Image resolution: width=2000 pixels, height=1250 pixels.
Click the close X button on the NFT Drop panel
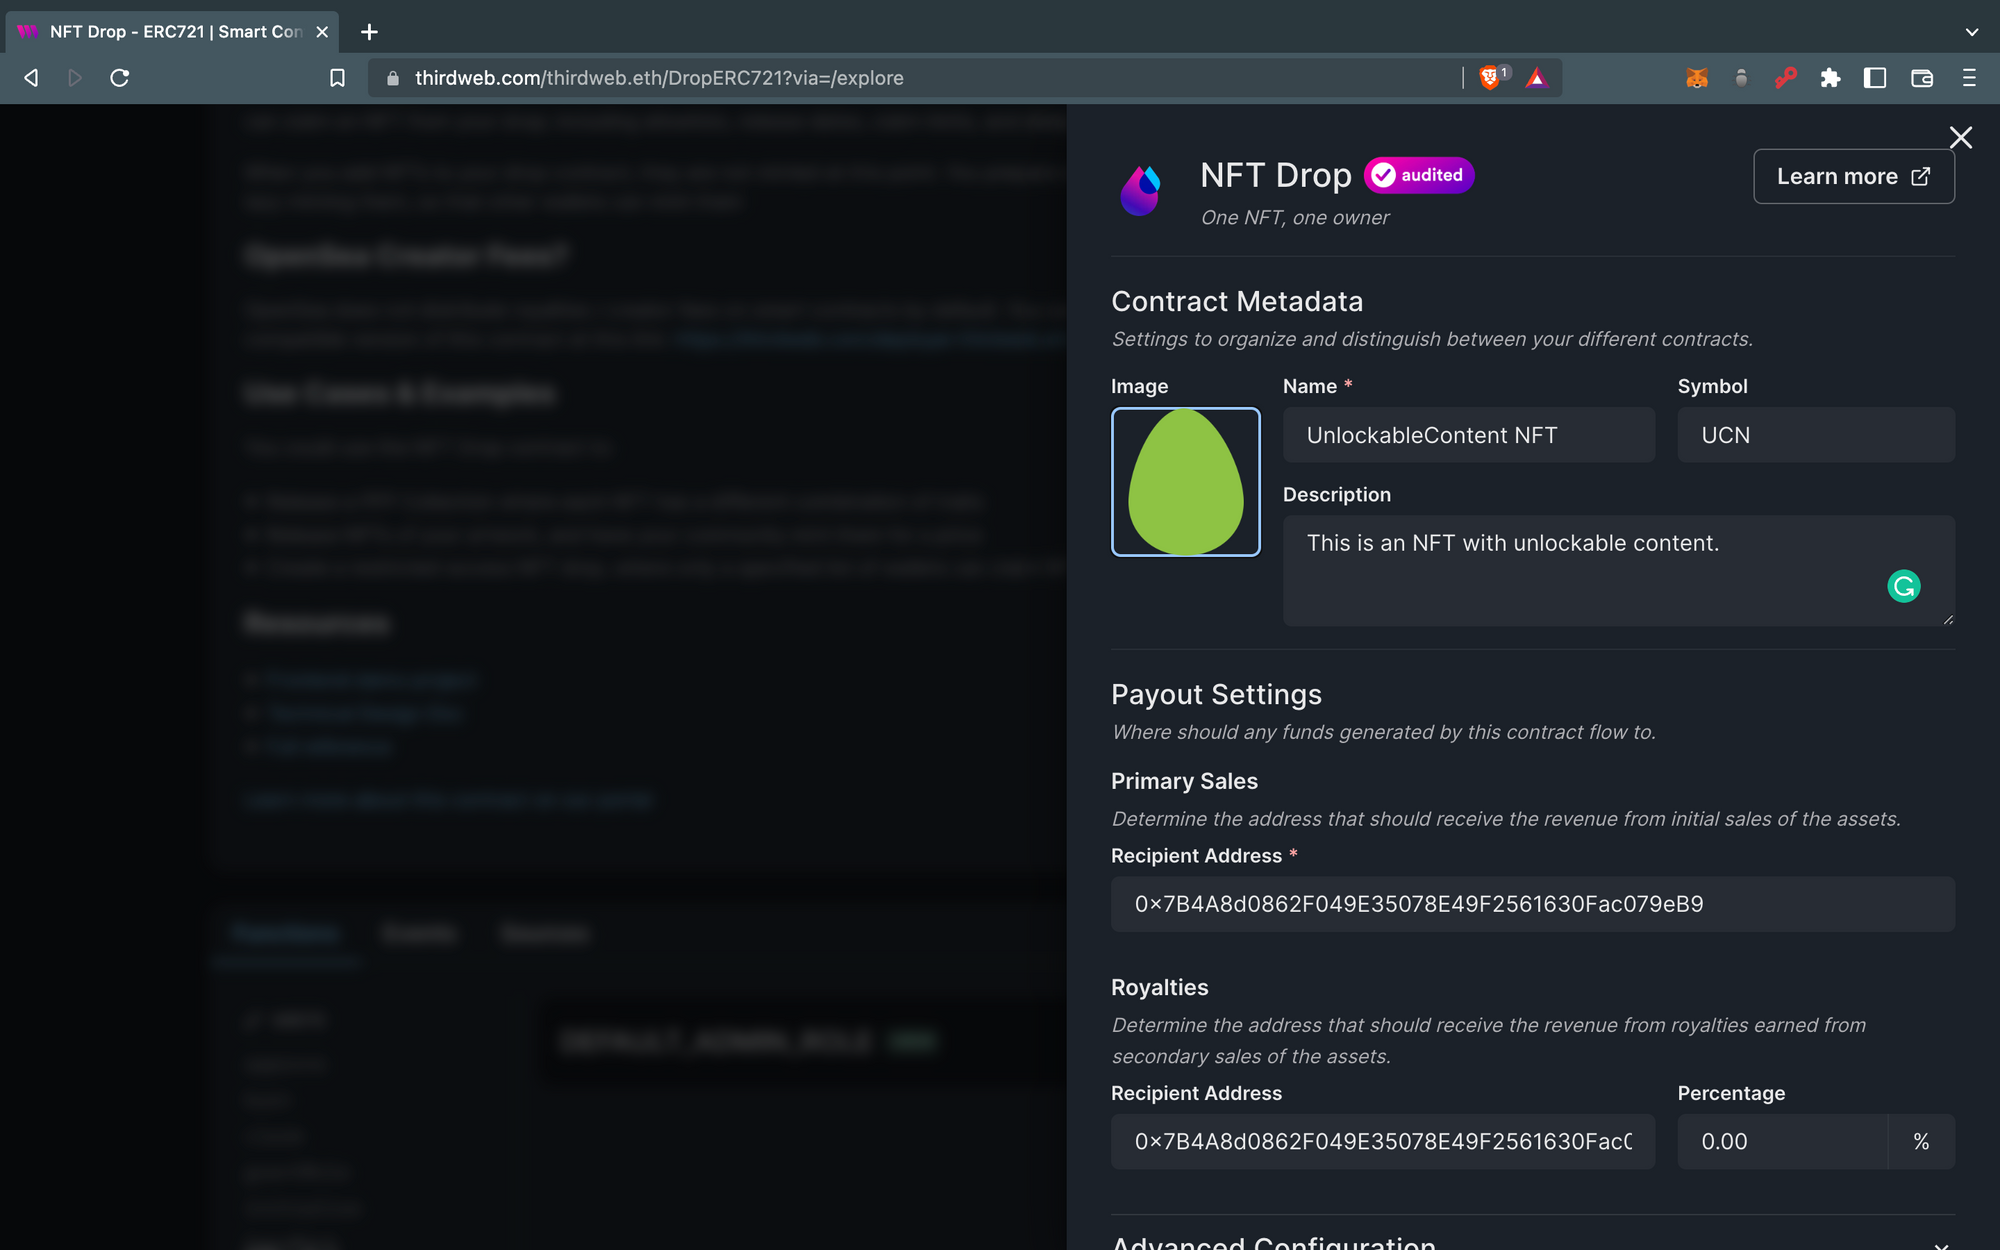pos(1961,137)
